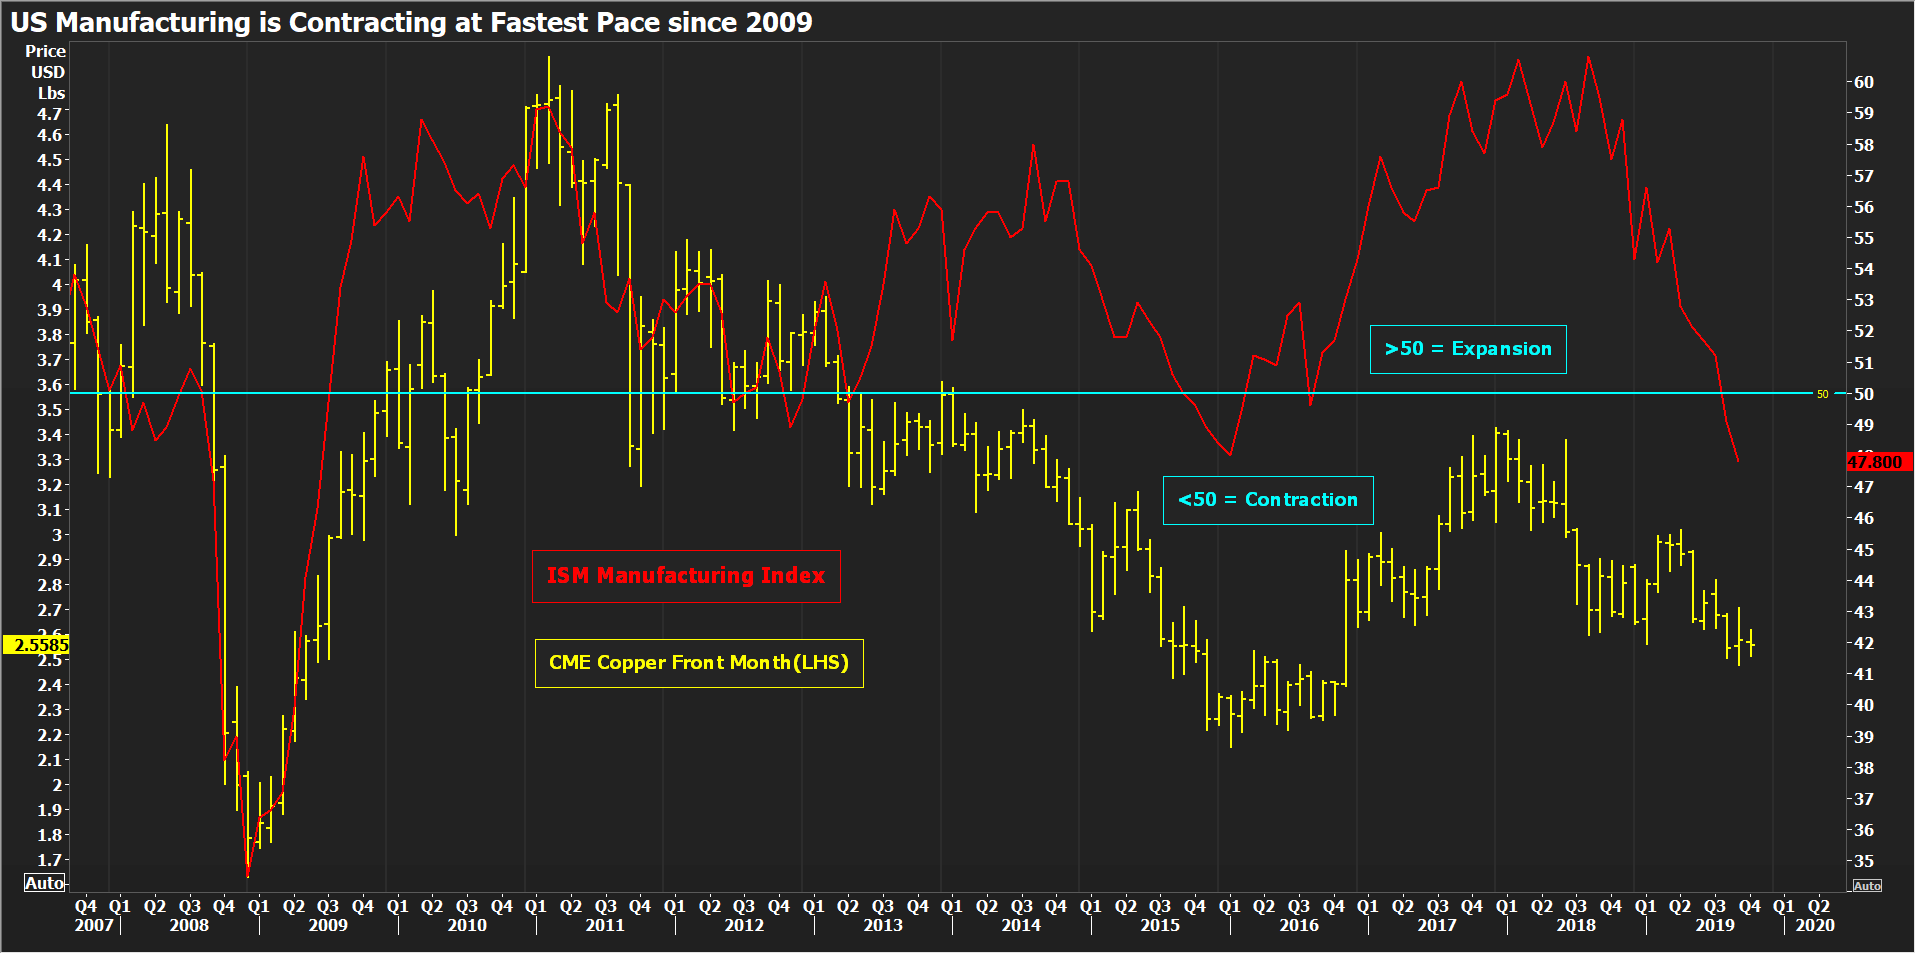Click the 4.7 tick on the left price axis
Screen dimensions: 1916x954
(49, 114)
